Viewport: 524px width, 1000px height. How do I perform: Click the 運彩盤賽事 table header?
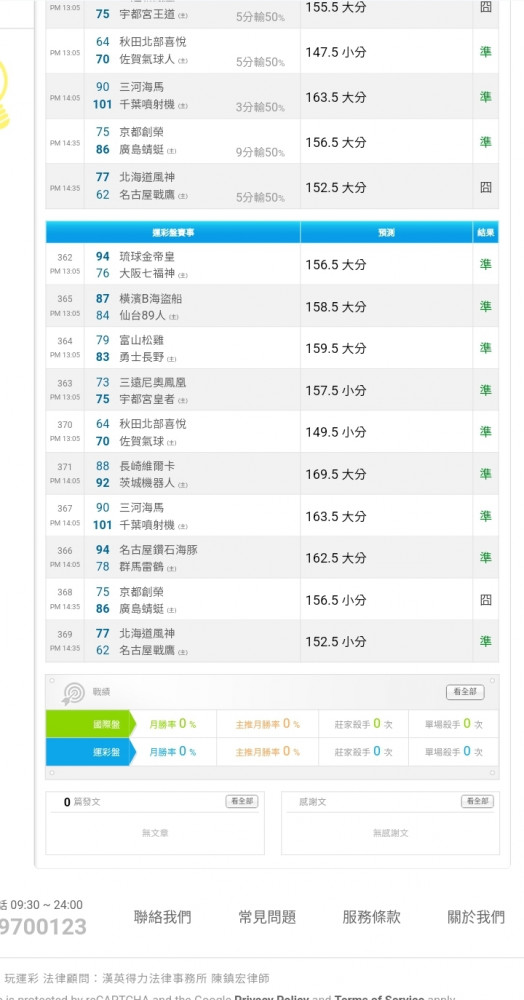(x=173, y=233)
